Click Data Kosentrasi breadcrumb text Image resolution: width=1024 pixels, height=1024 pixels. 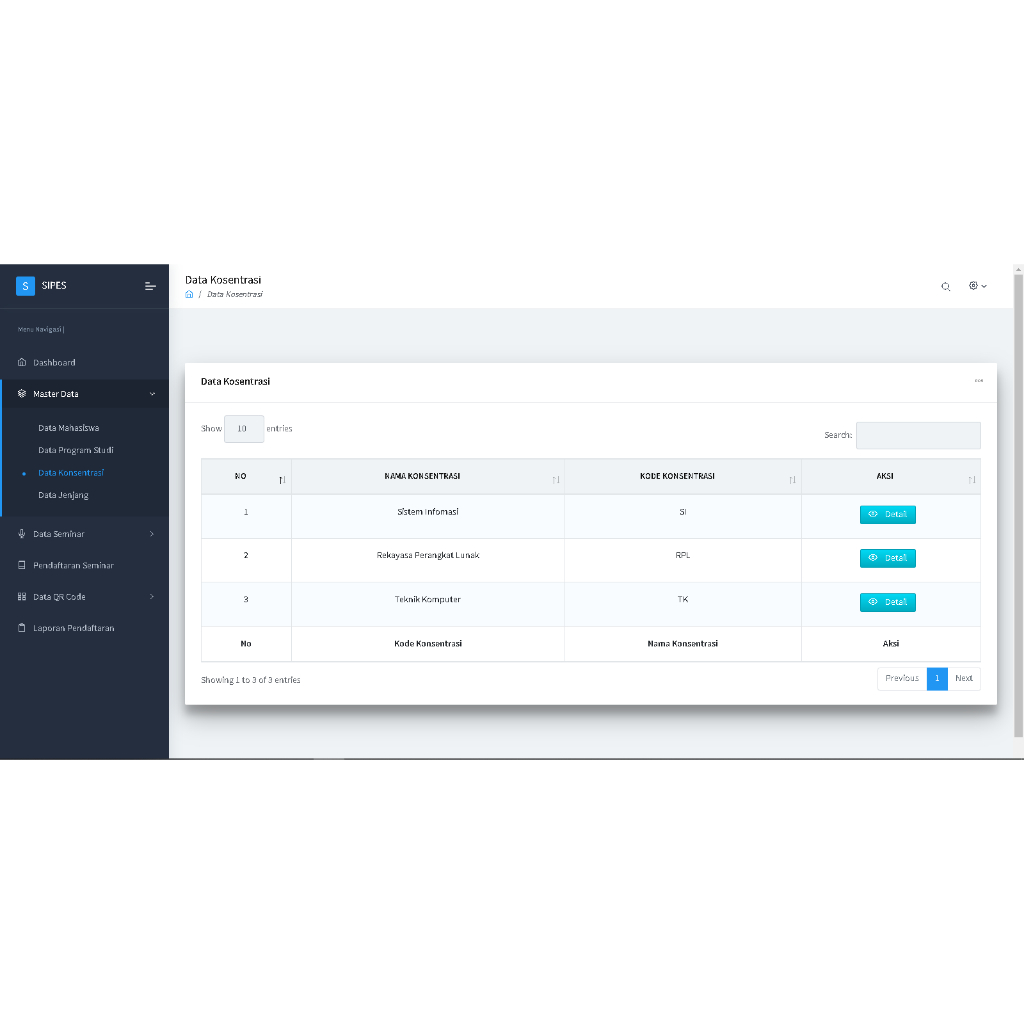(234, 295)
